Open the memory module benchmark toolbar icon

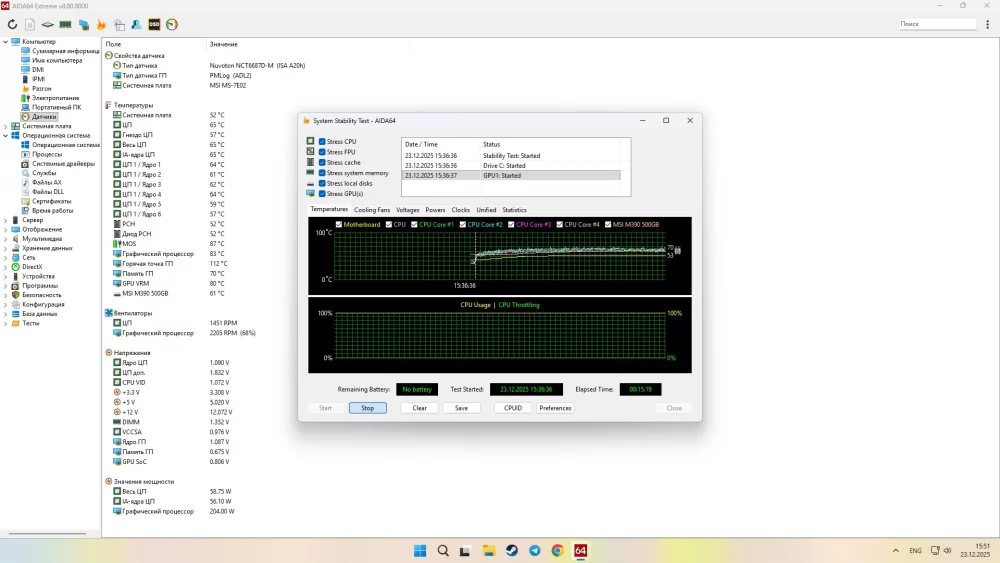coord(65,24)
